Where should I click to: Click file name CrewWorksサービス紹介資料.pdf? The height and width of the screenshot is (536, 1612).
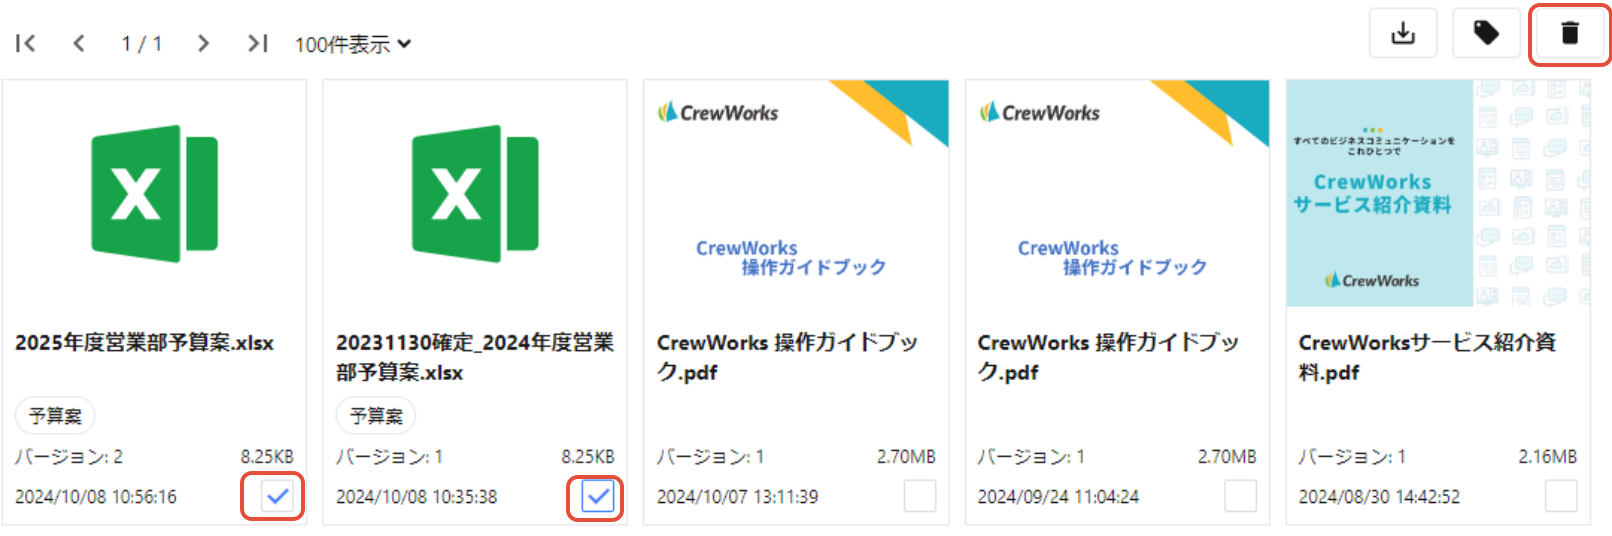tap(1427, 357)
